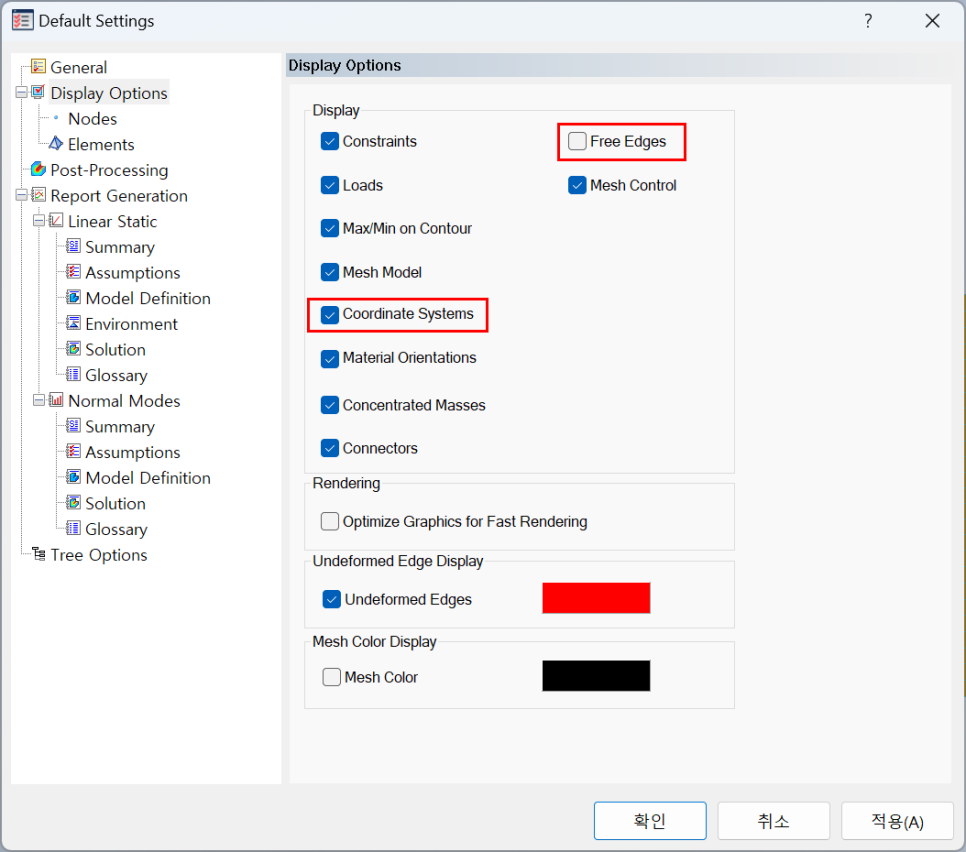Collapse the Report Generation tree node
The height and width of the screenshot is (852, 966).
pos(21,196)
